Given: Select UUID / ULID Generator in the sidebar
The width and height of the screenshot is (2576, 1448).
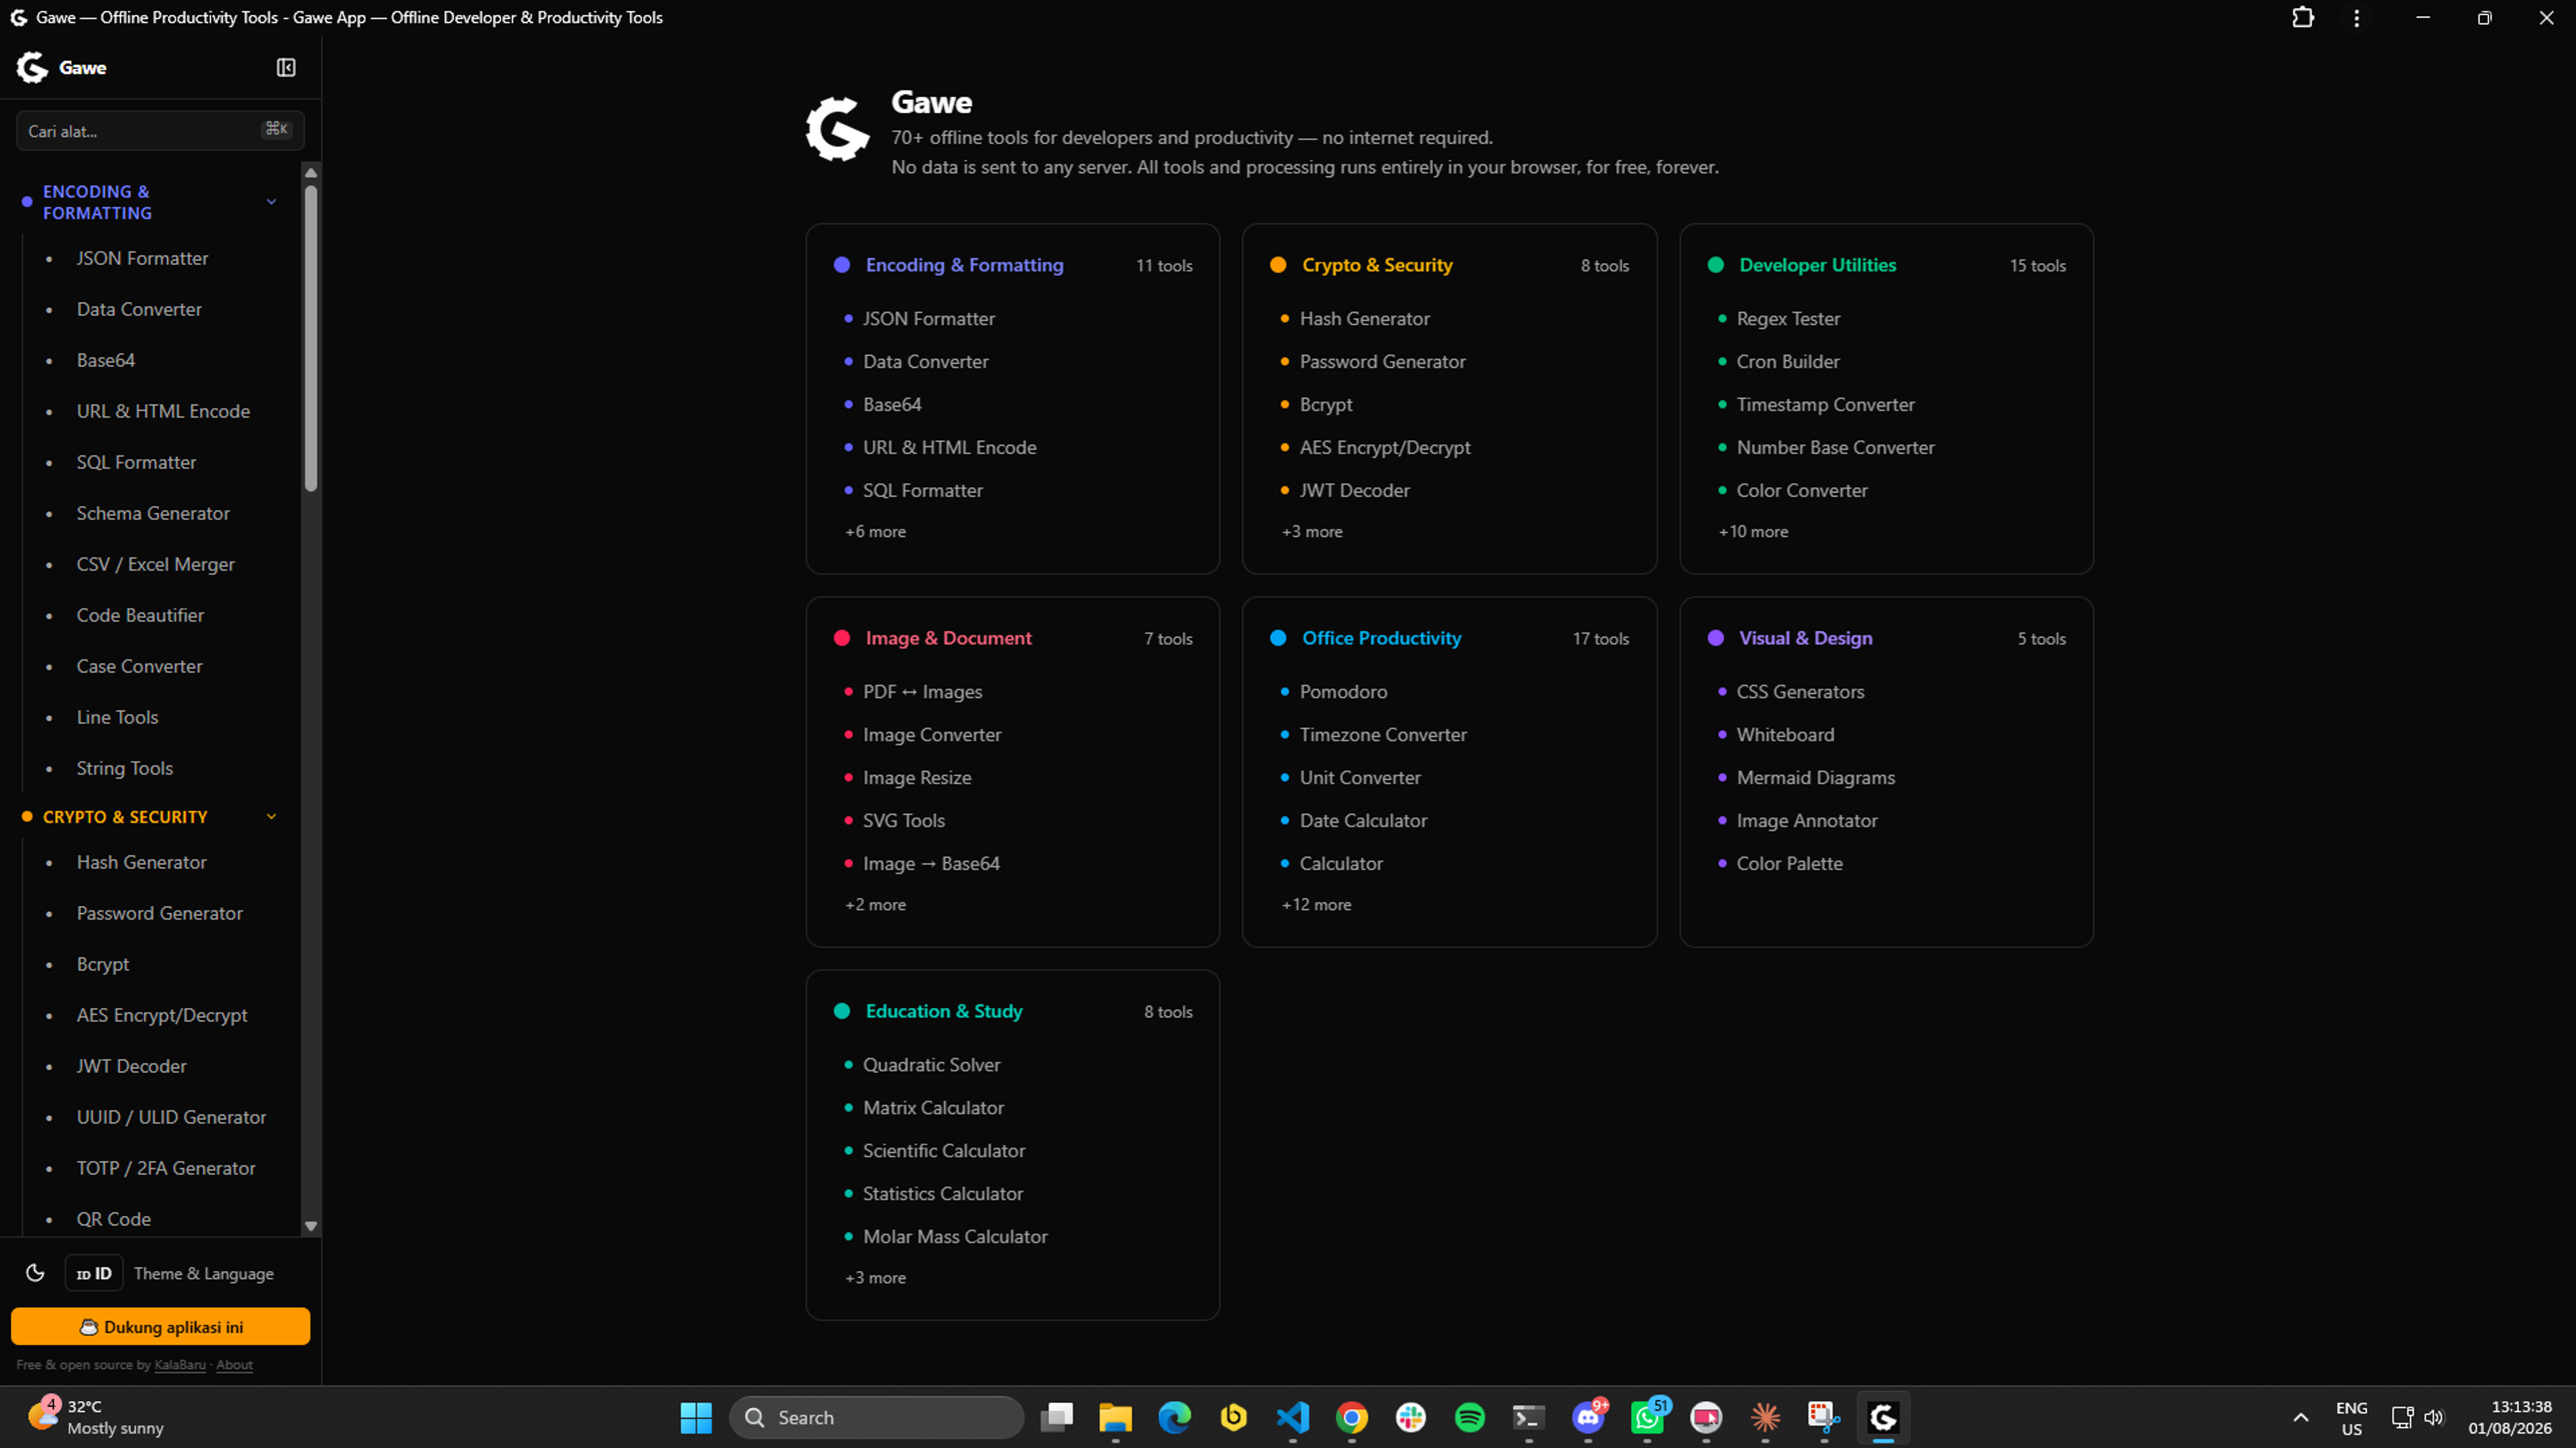Looking at the screenshot, I should coord(171,1117).
